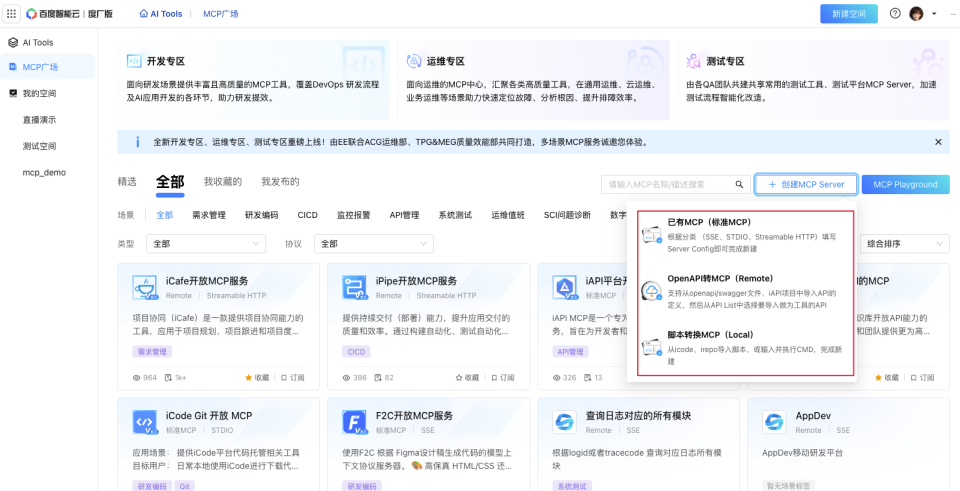Viewport: 960px width, 491px height.
Task: Click the 运维专区 cloud icon
Action: click(414, 61)
